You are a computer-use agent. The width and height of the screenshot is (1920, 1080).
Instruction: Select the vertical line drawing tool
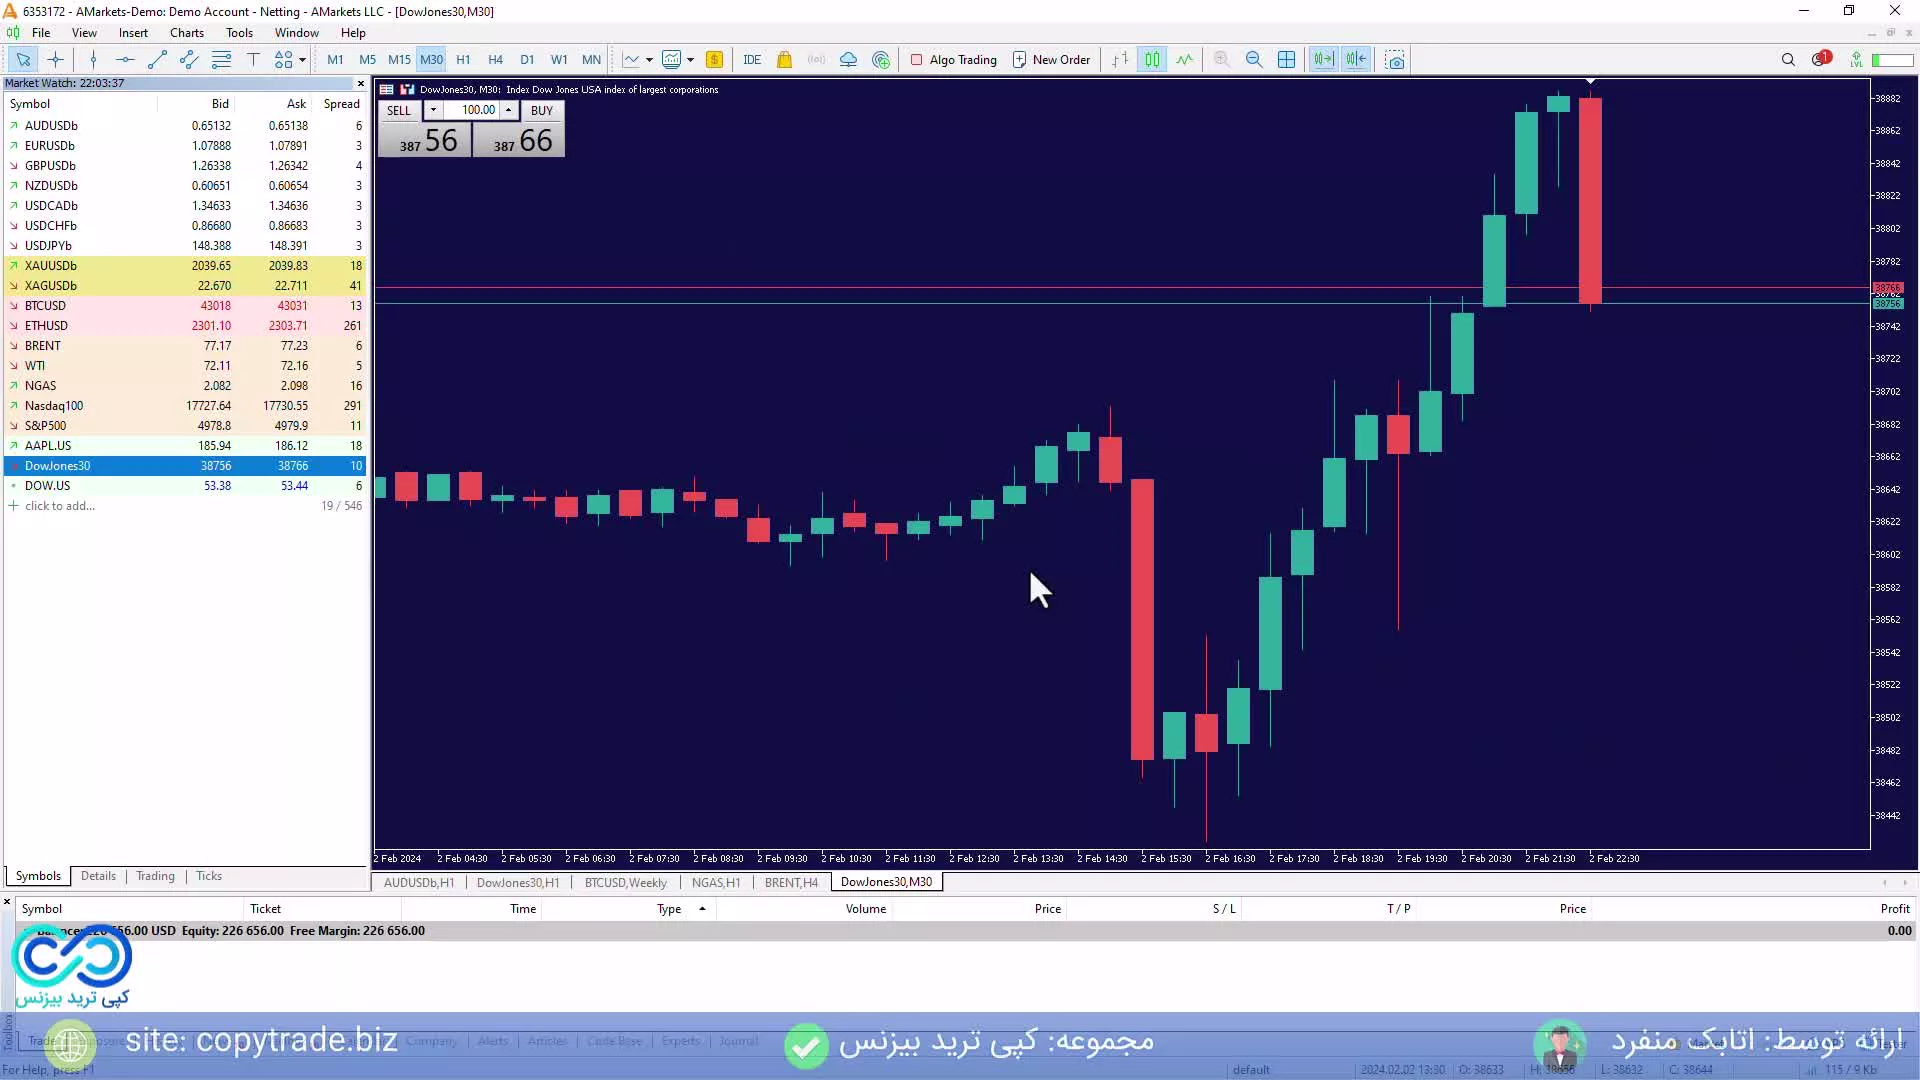93,60
